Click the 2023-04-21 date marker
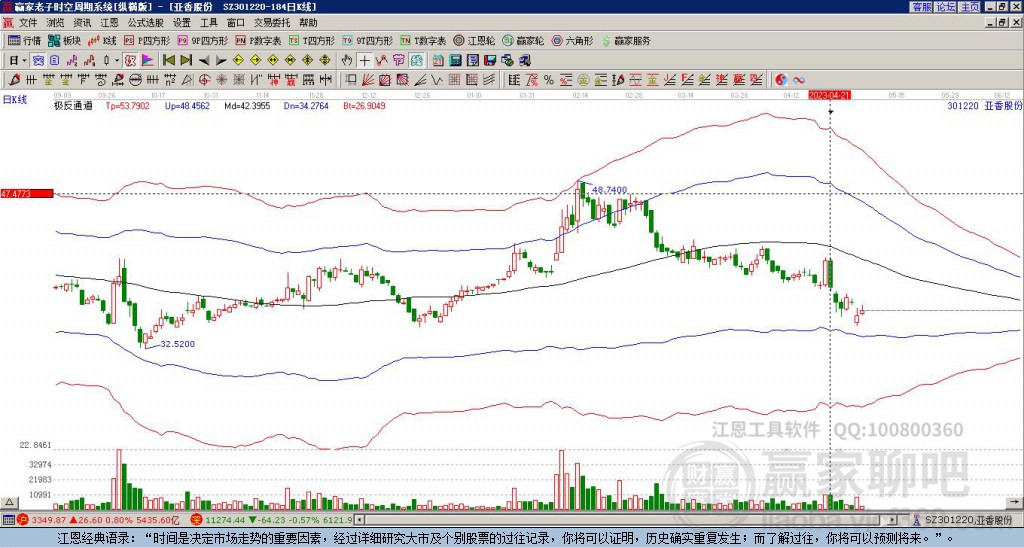The height and width of the screenshot is (548, 1024). 829,95
